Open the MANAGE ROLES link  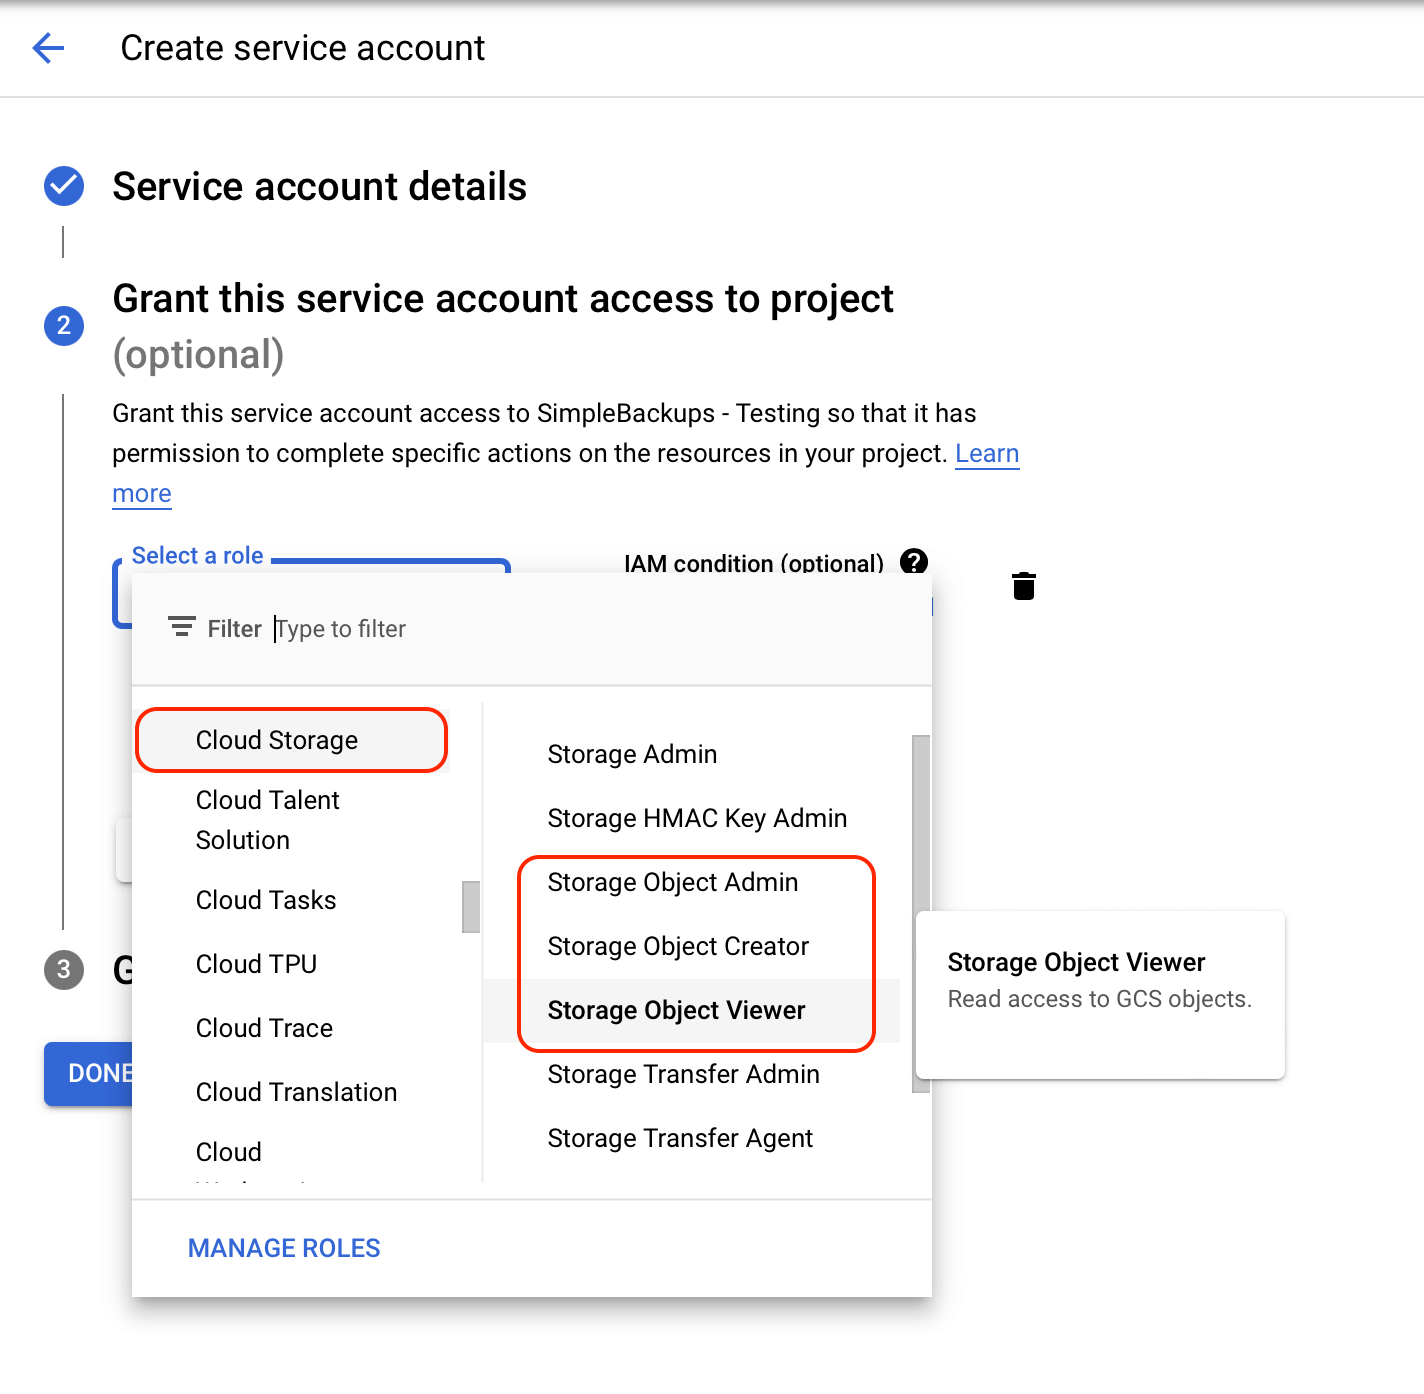click(283, 1247)
